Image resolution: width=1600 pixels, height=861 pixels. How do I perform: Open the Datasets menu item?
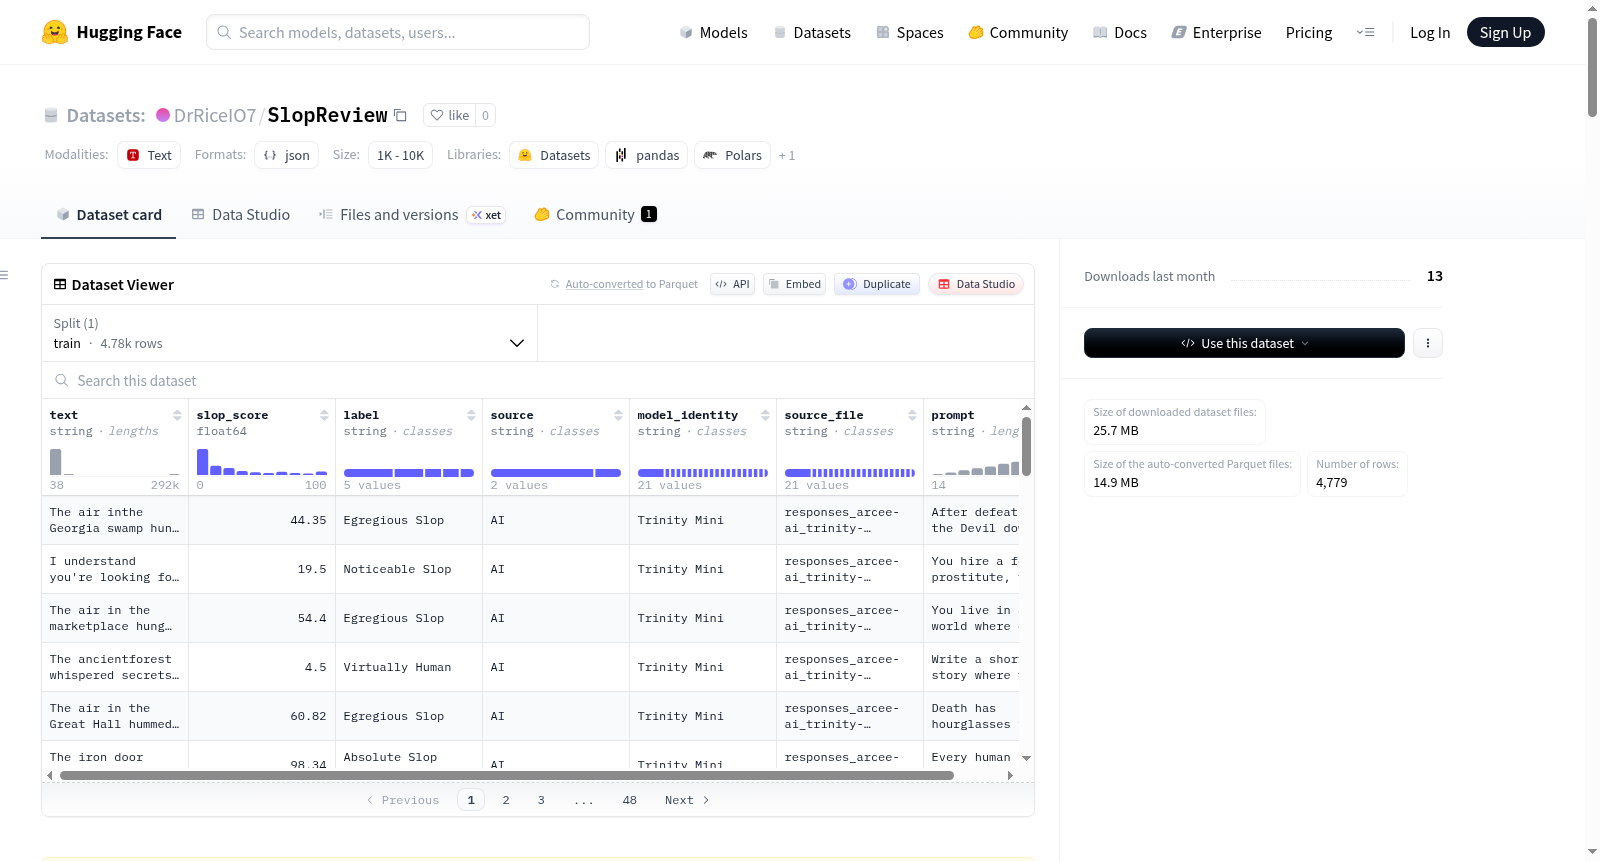coord(812,32)
